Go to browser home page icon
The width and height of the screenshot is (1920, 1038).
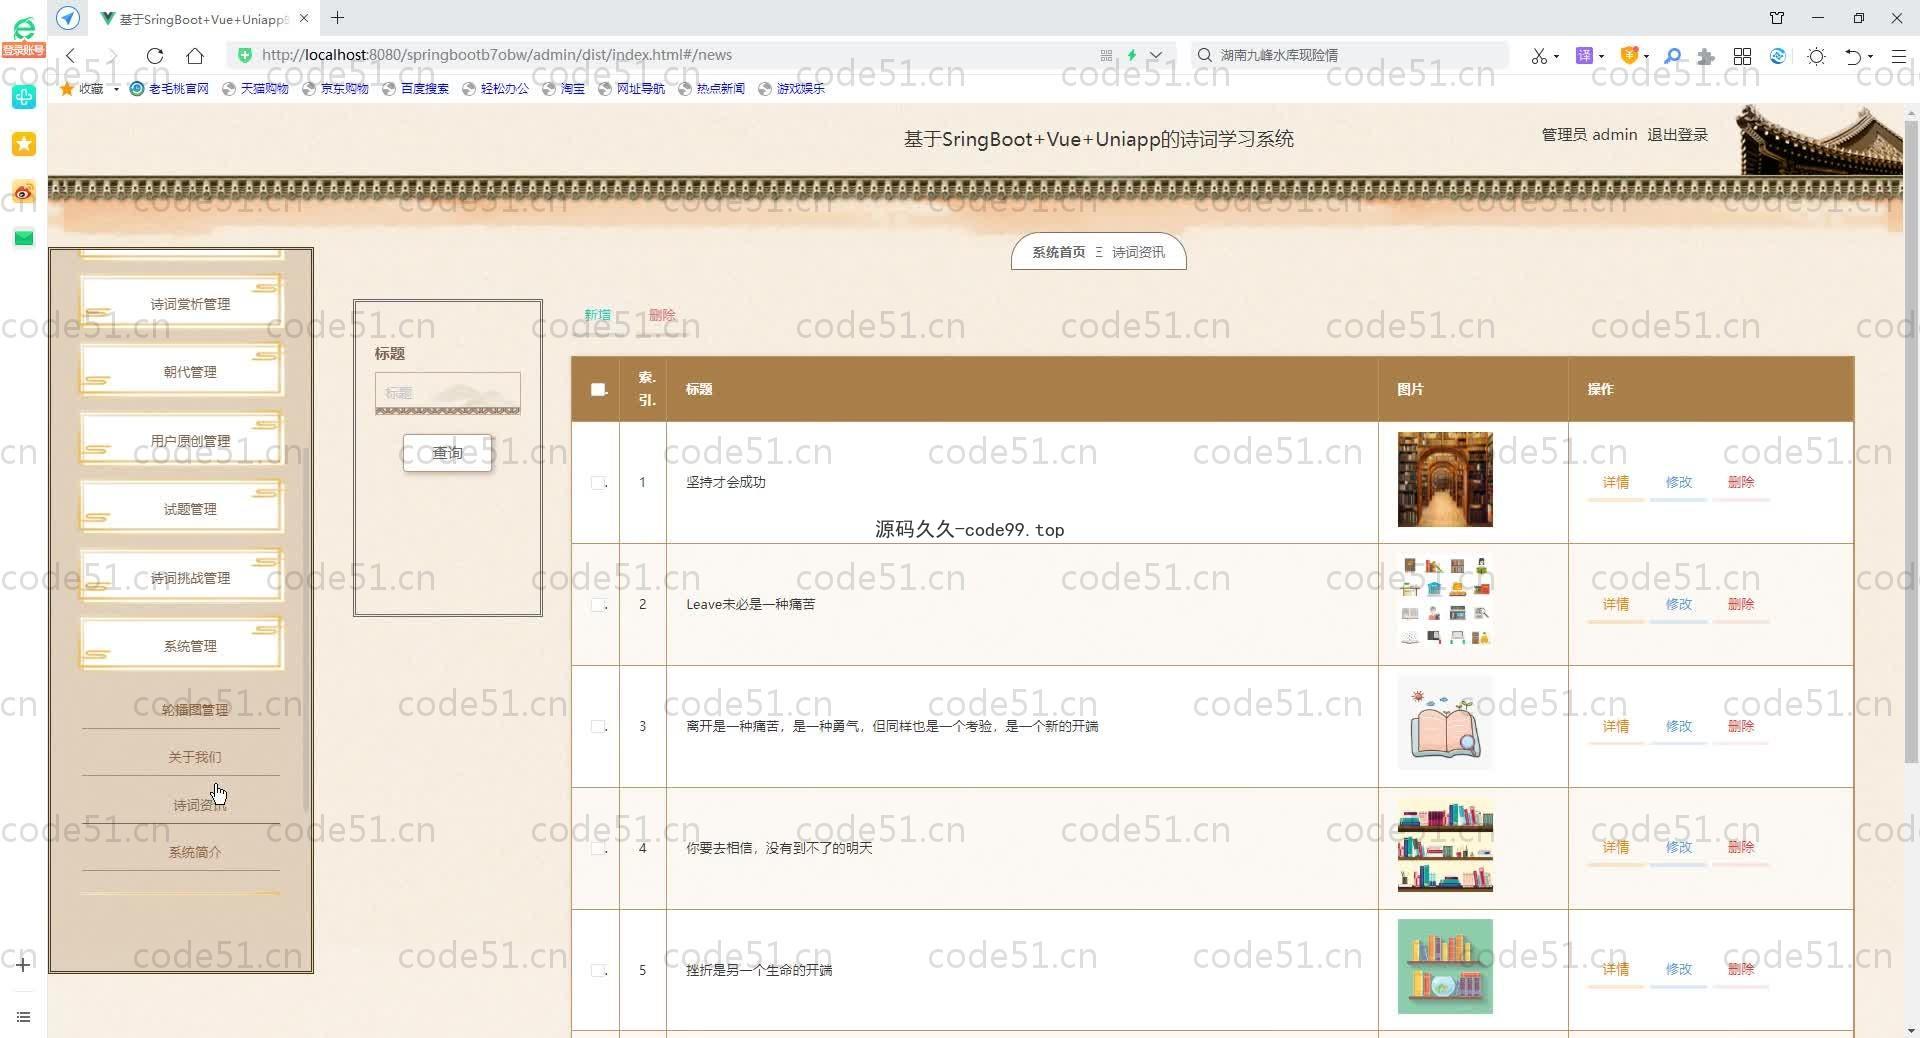point(195,56)
